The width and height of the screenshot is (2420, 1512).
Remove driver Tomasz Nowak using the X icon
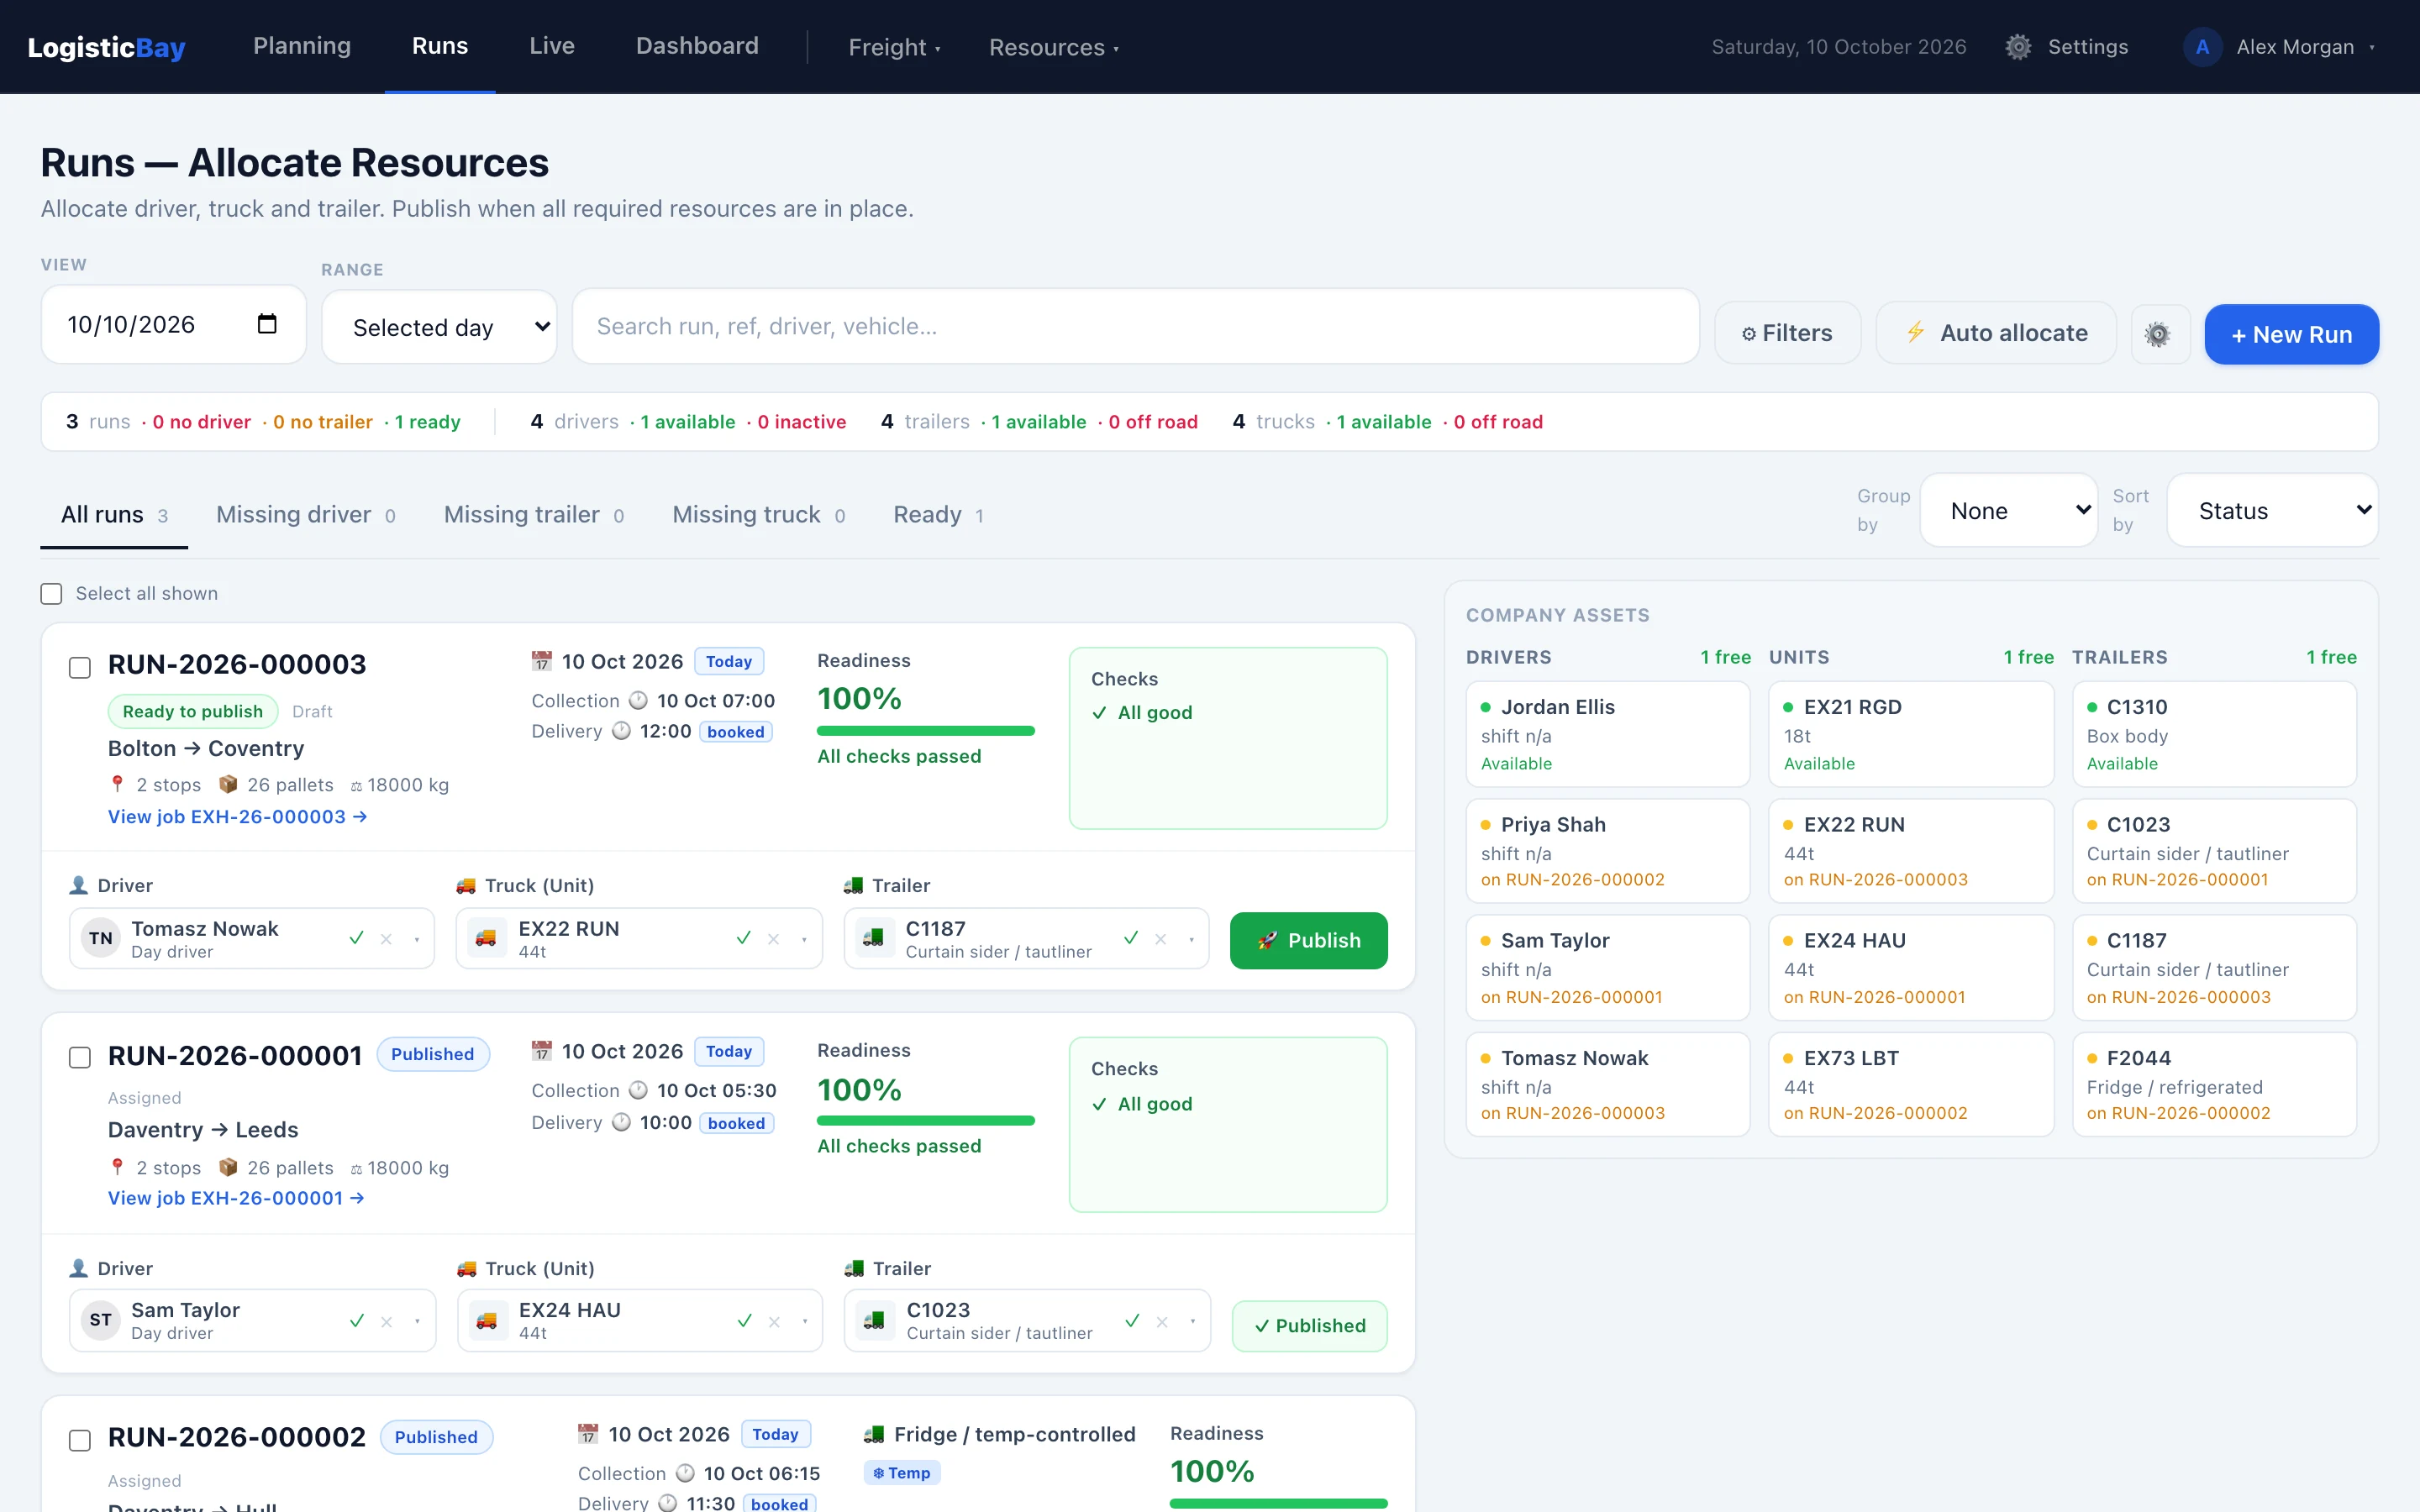pos(386,939)
